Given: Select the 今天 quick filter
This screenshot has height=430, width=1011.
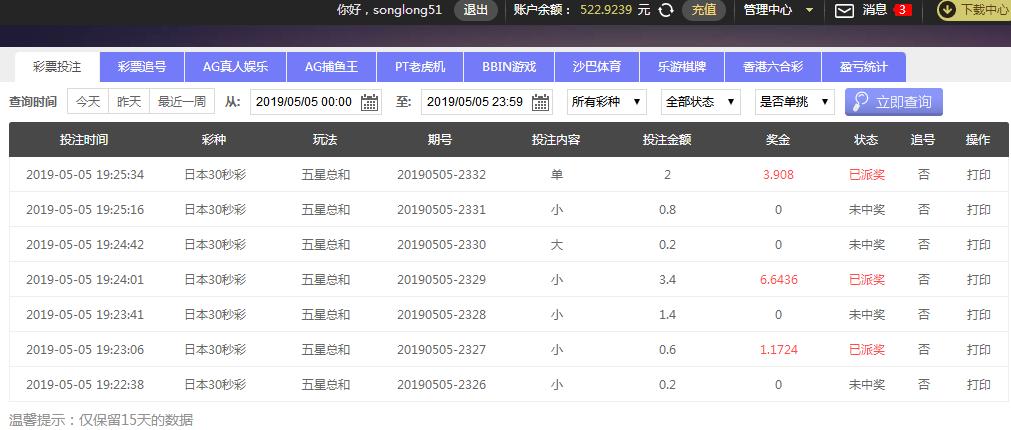Looking at the screenshot, I should 88,102.
